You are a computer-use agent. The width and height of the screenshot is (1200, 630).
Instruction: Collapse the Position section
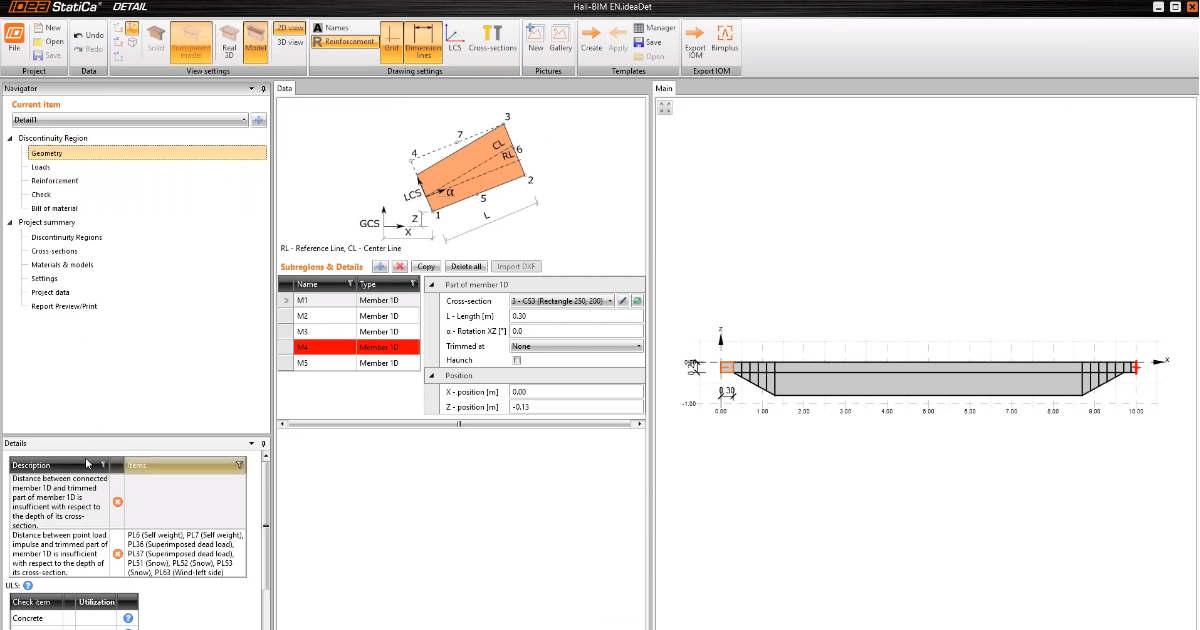pyautogui.click(x=432, y=376)
